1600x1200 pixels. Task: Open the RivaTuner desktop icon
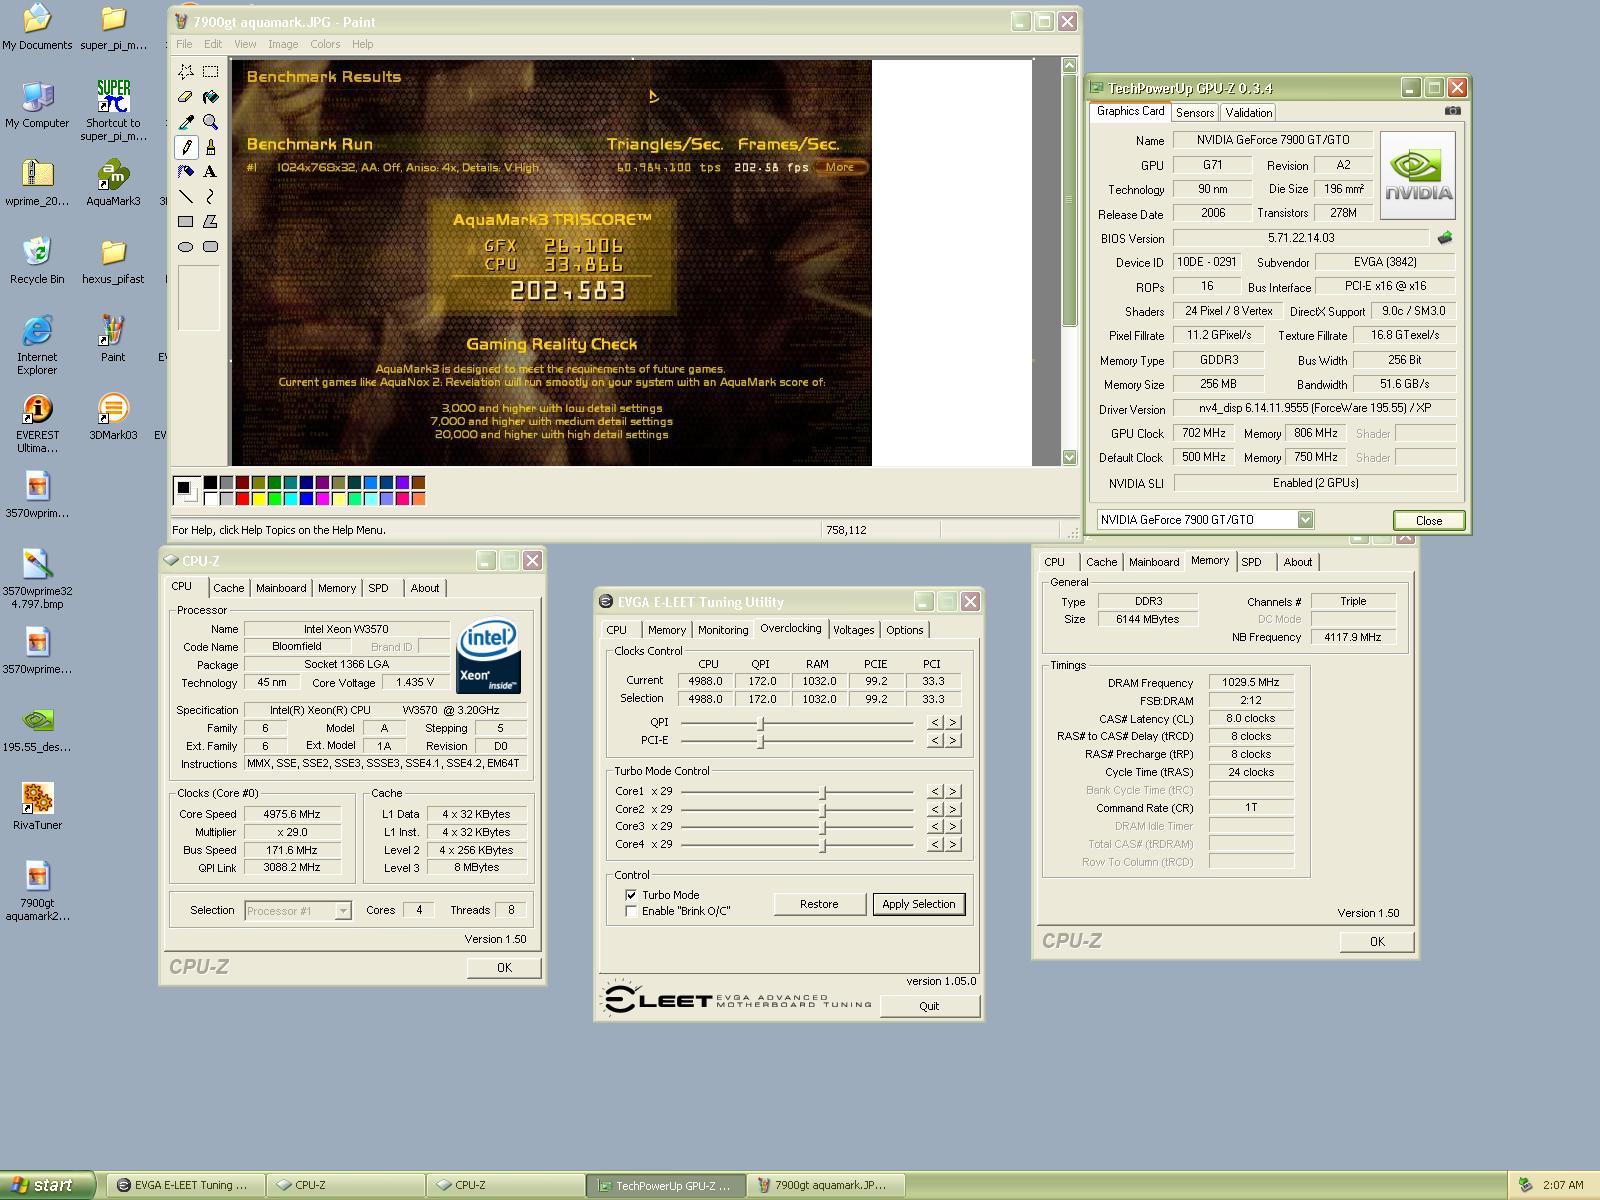(x=37, y=807)
